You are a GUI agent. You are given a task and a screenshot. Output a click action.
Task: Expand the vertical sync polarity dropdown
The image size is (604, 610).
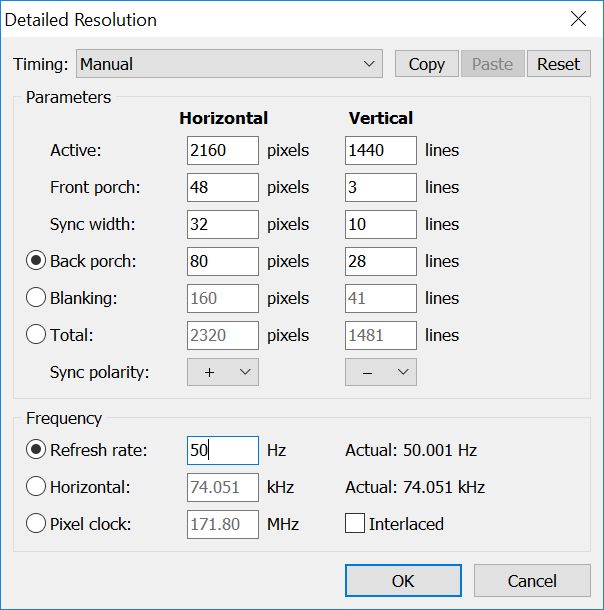point(381,372)
